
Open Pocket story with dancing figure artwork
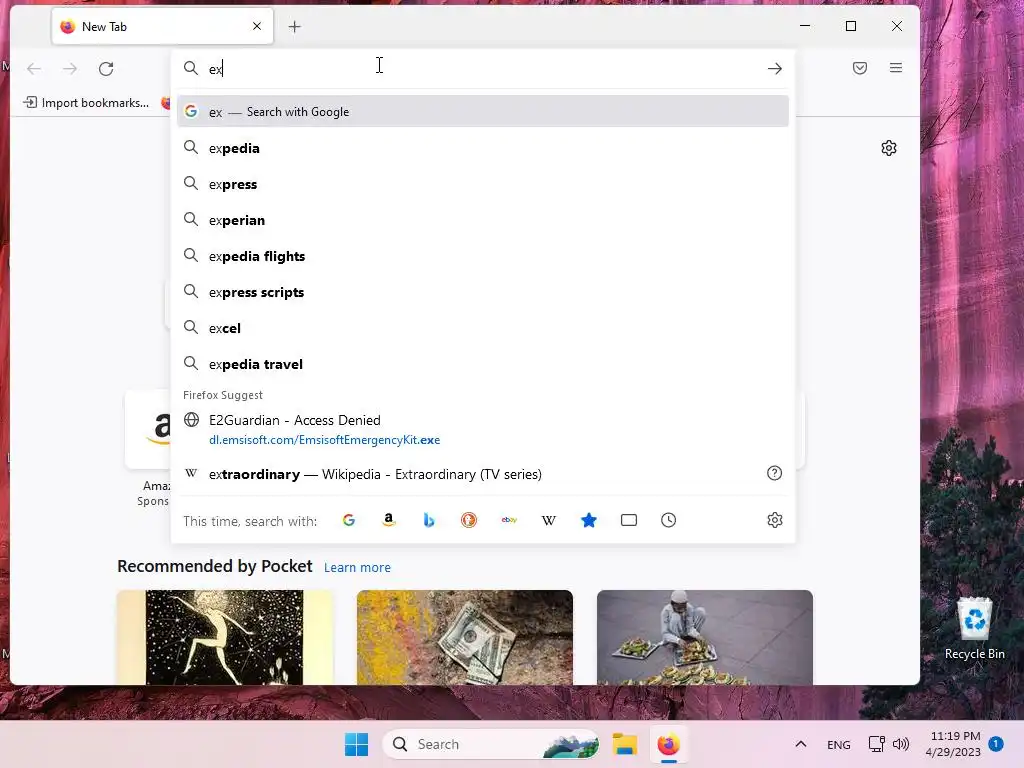coord(225,637)
